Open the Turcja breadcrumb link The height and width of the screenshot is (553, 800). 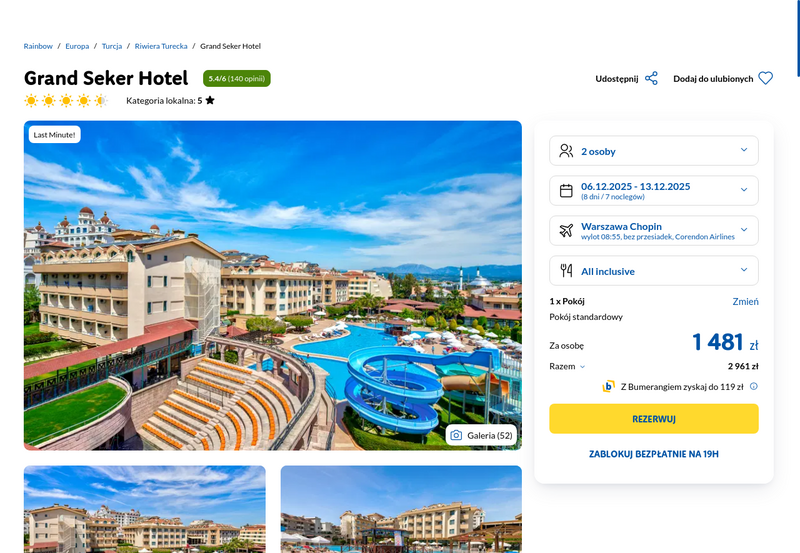[112, 46]
